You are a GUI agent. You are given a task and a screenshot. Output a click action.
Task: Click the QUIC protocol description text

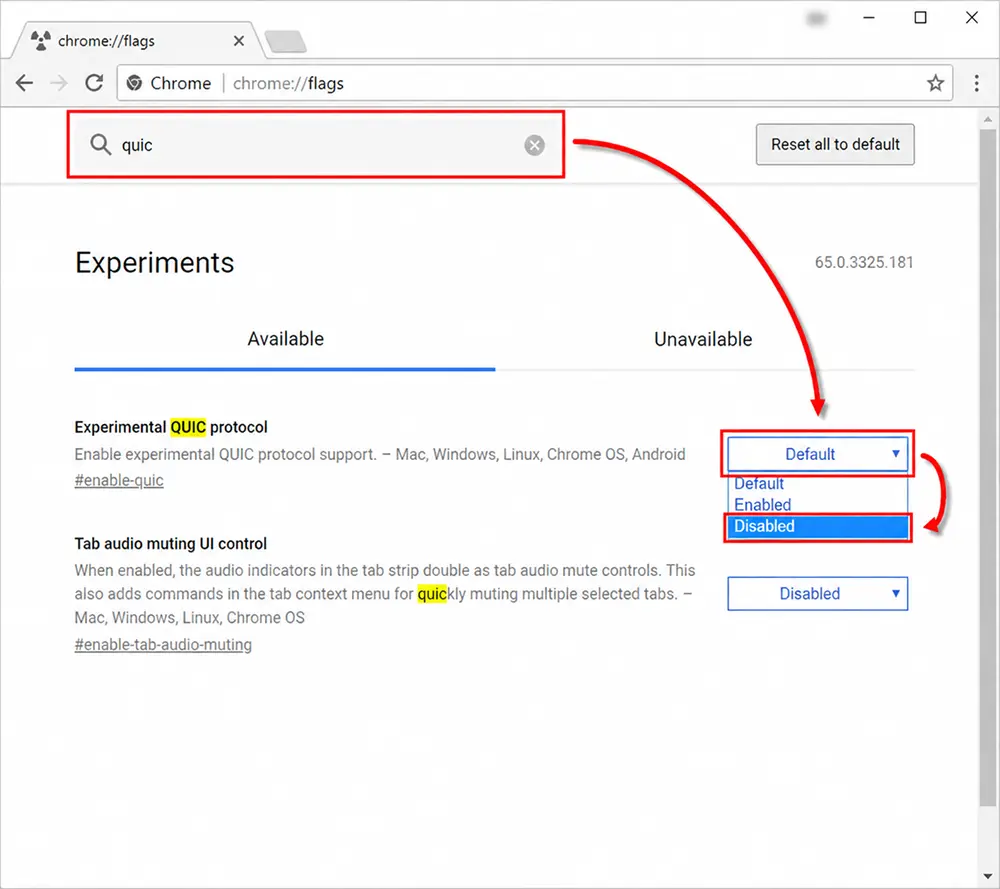click(x=379, y=455)
